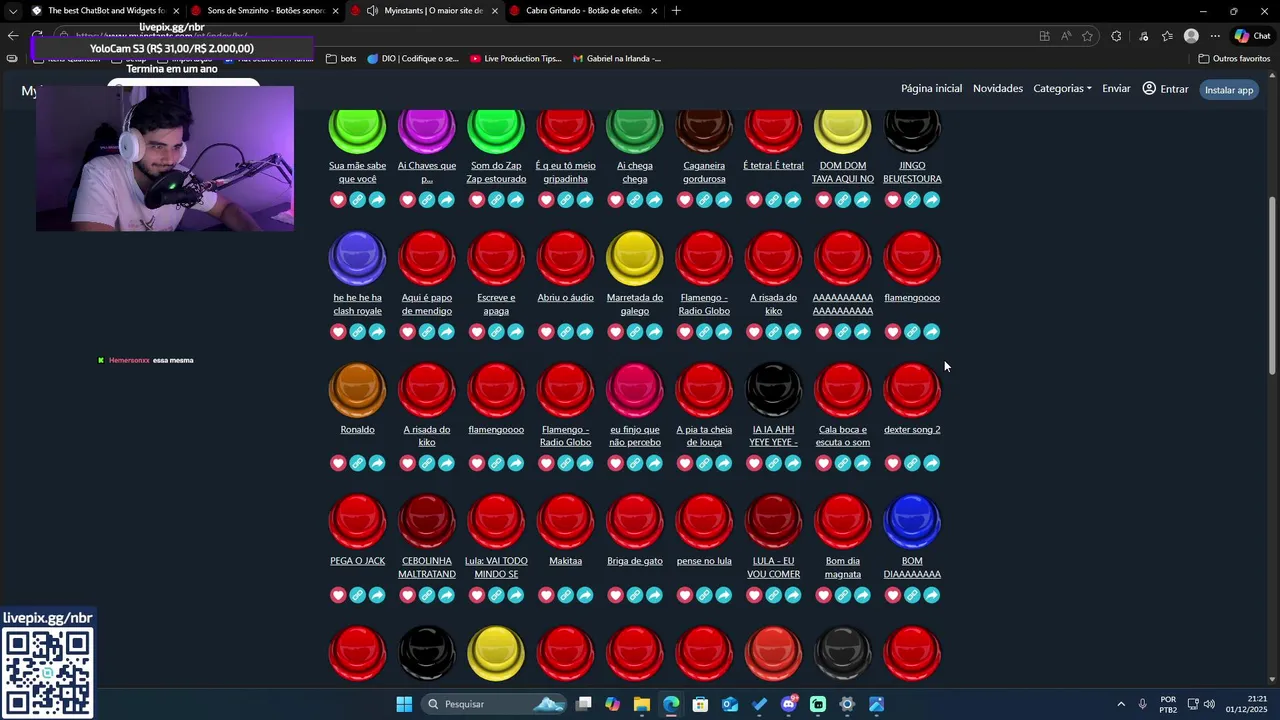Viewport: 1280px width, 720px height.
Task: Favorite 'Briga de gato' with heart icon
Action: 615,595
